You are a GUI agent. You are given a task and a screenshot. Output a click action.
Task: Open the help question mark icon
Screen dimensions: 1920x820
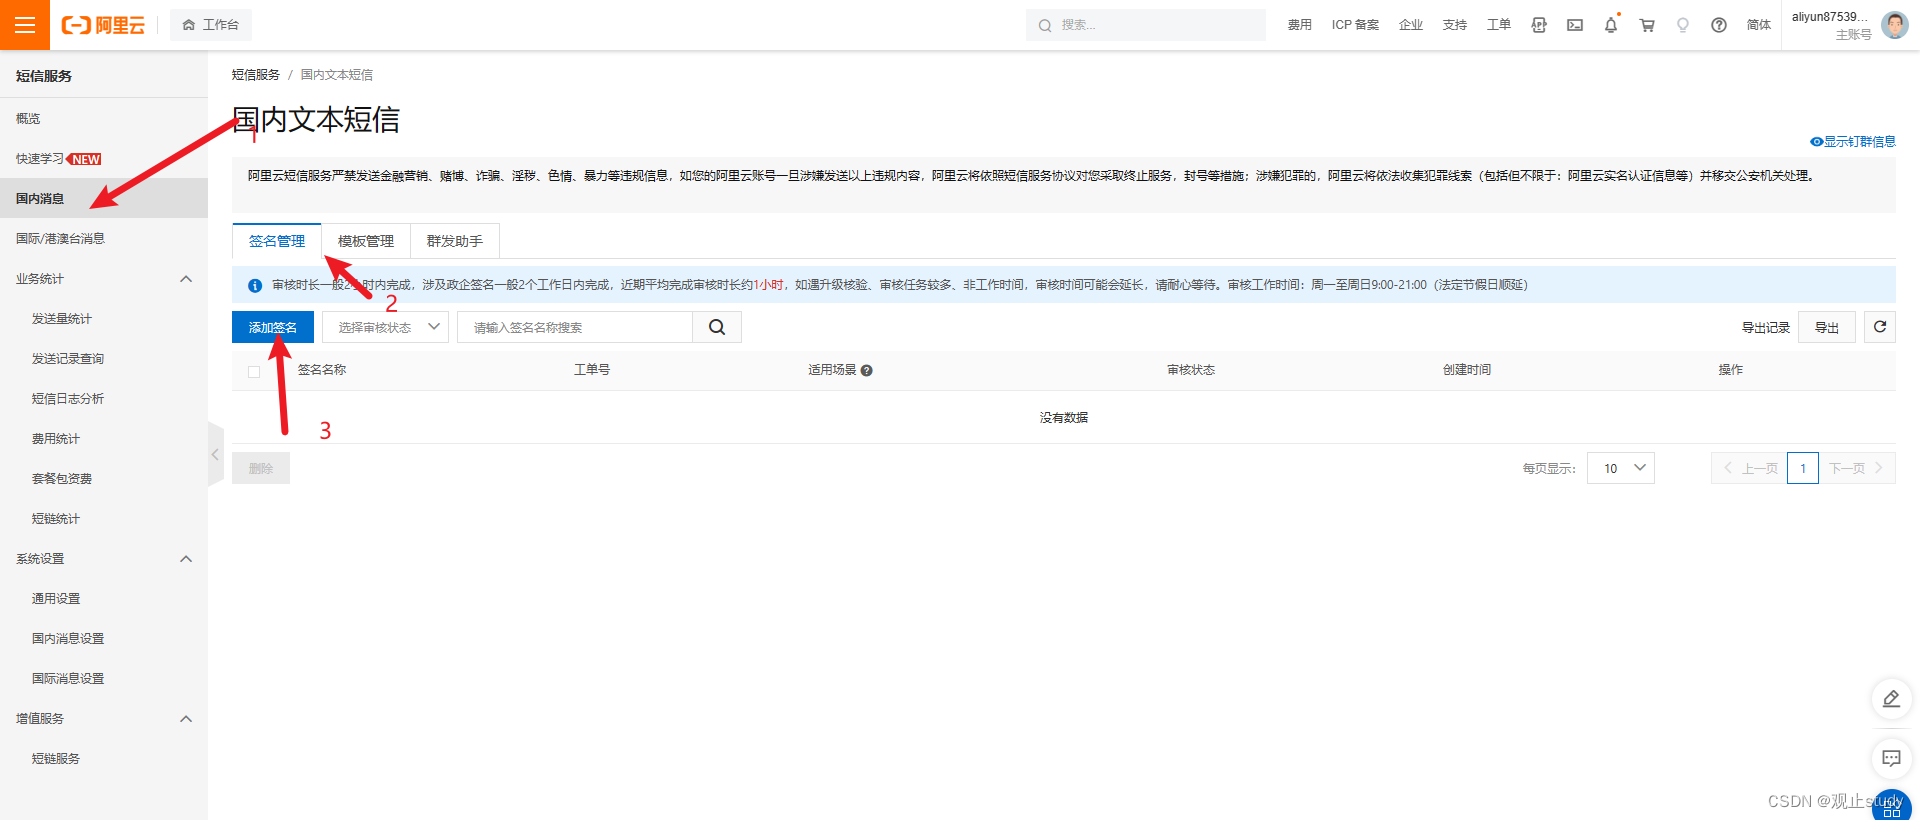(1719, 25)
